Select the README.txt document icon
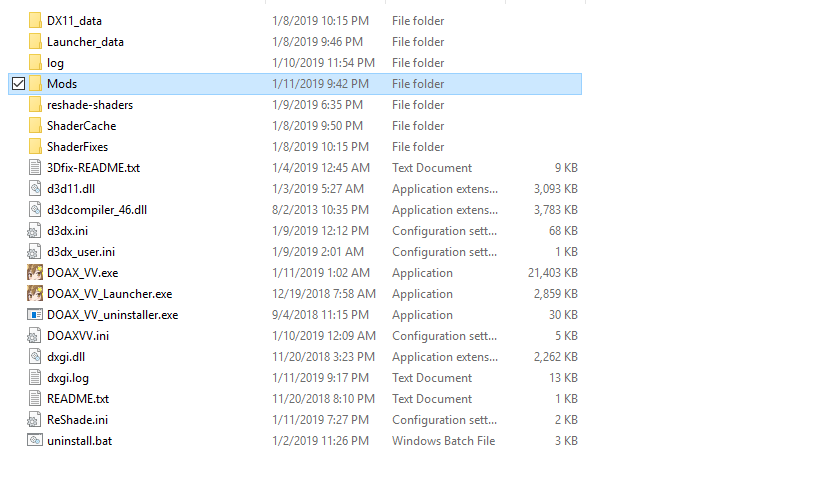The width and height of the screenshot is (817, 479). pos(35,399)
